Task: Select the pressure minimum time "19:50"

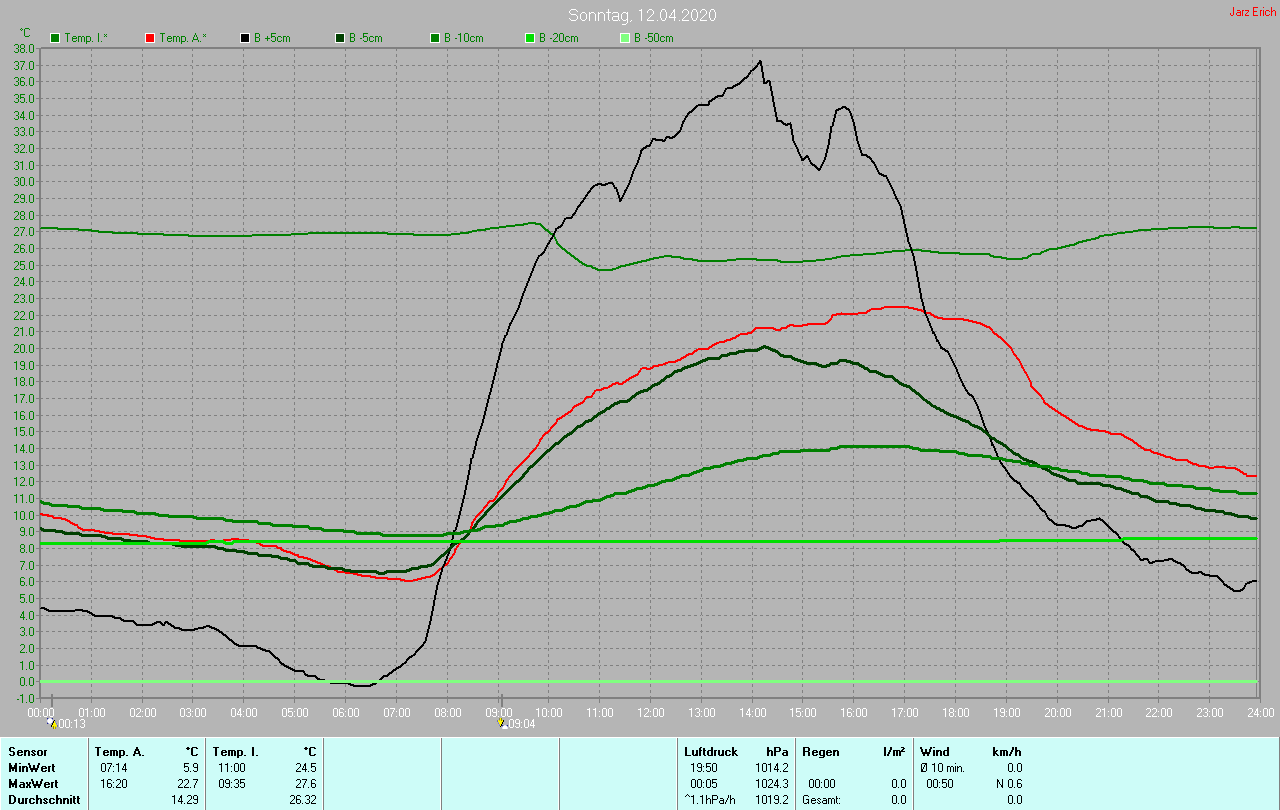Action: [703, 767]
